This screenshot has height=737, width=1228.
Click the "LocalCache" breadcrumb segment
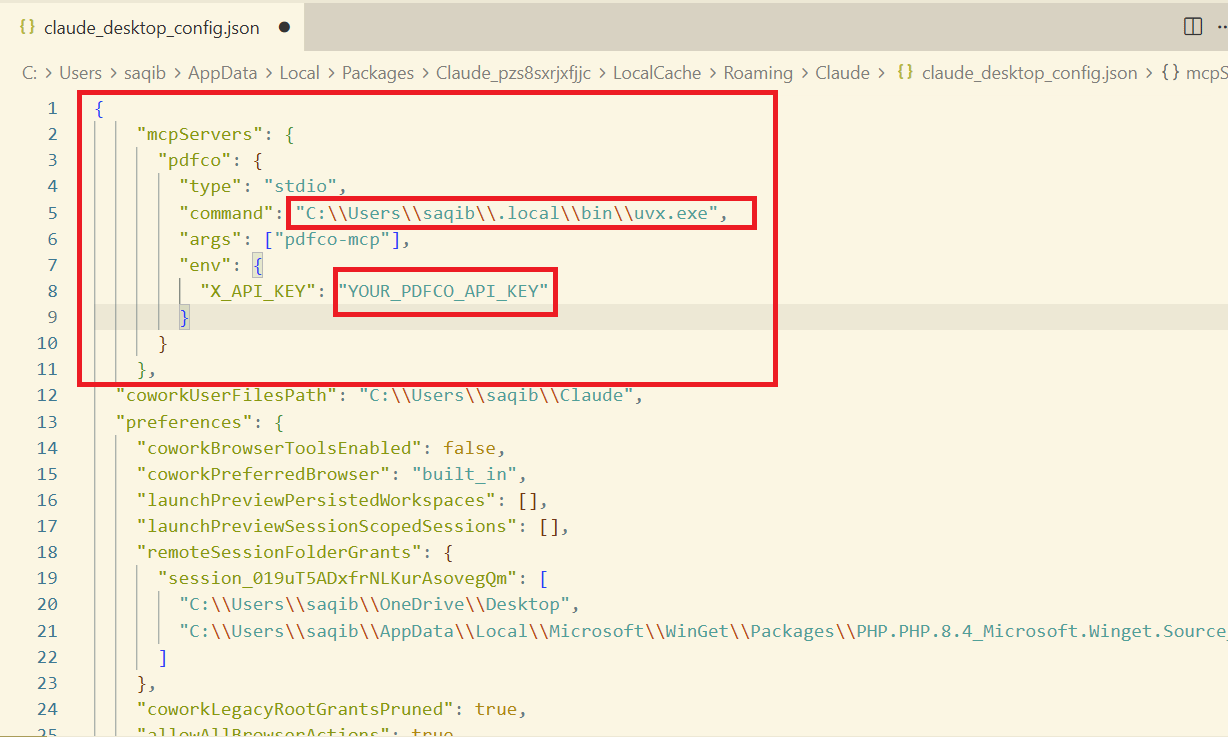[657, 73]
